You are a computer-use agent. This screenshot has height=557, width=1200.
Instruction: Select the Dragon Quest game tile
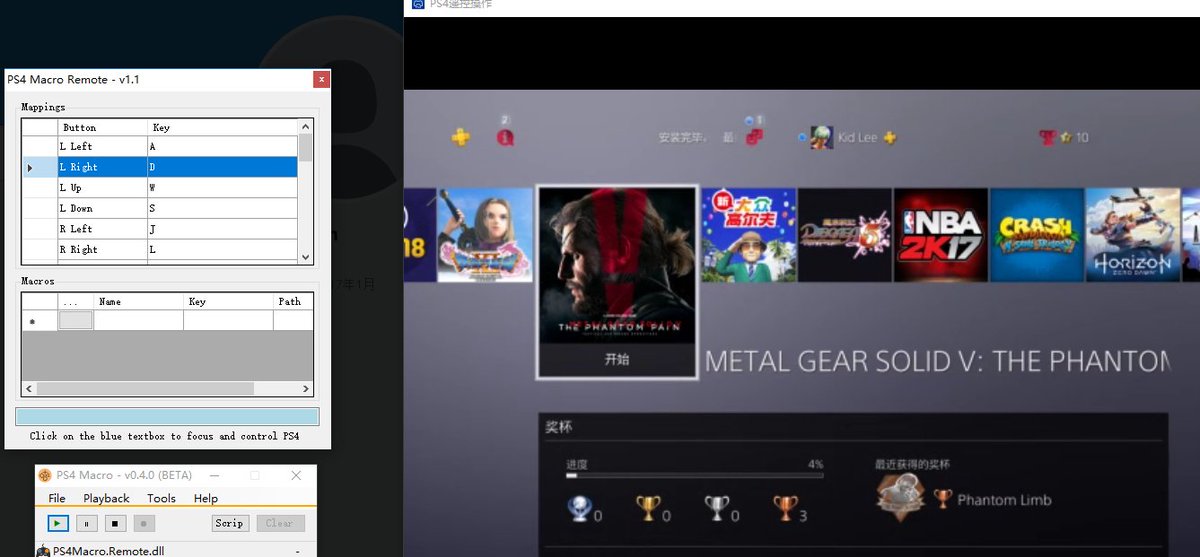pyautogui.click(x=483, y=235)
